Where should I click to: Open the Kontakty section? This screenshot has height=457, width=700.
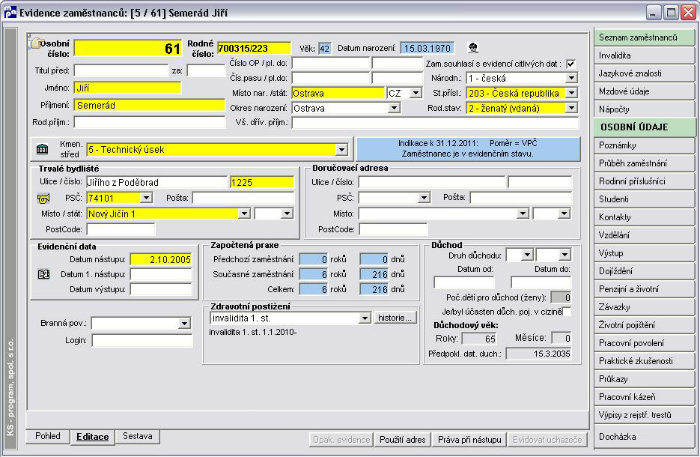pos(644,217)
